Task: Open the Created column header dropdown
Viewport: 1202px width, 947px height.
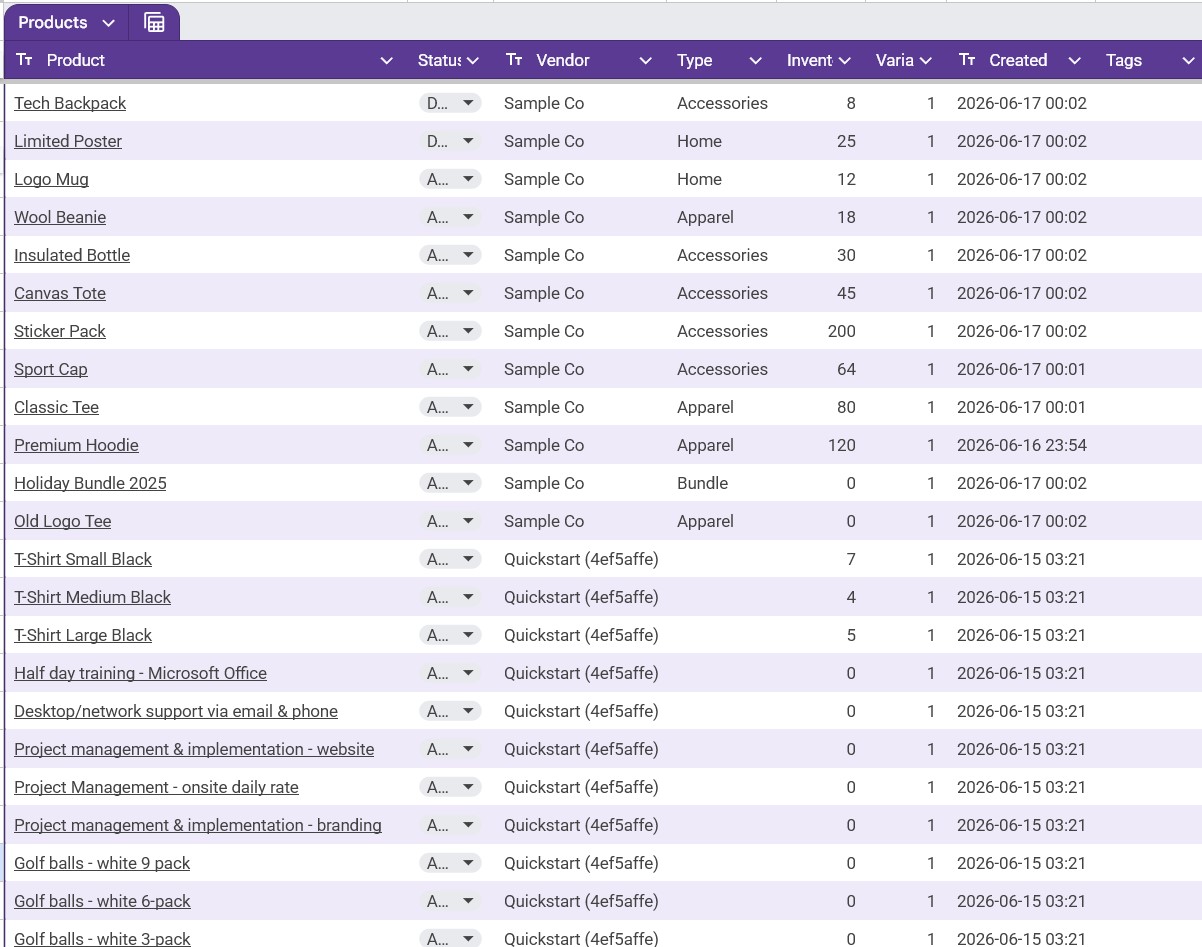Action: point(1075,61)
